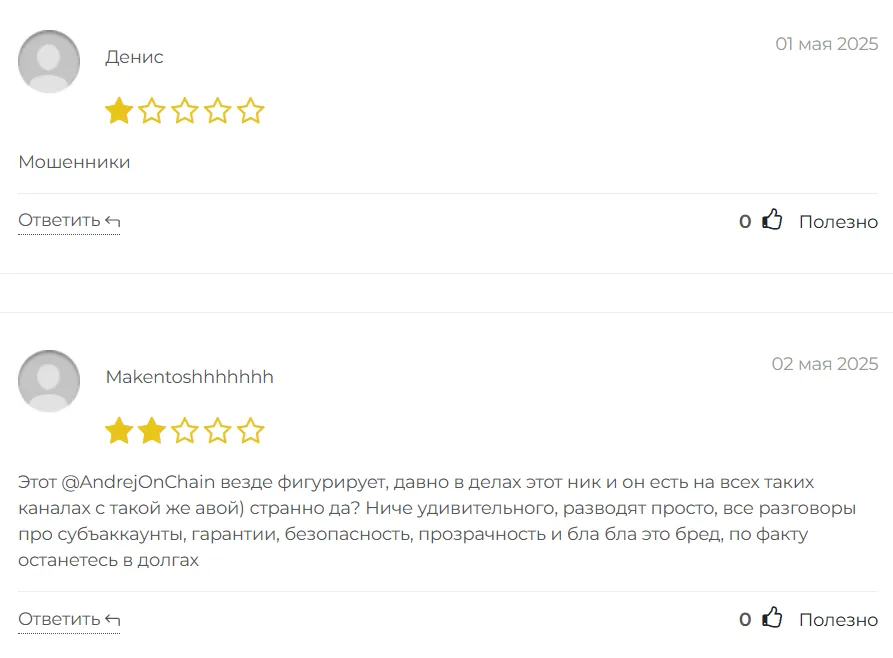Click the first star in Makentoshhhhhhh's rating
The image size is (893, 658).
click(119, 431)
